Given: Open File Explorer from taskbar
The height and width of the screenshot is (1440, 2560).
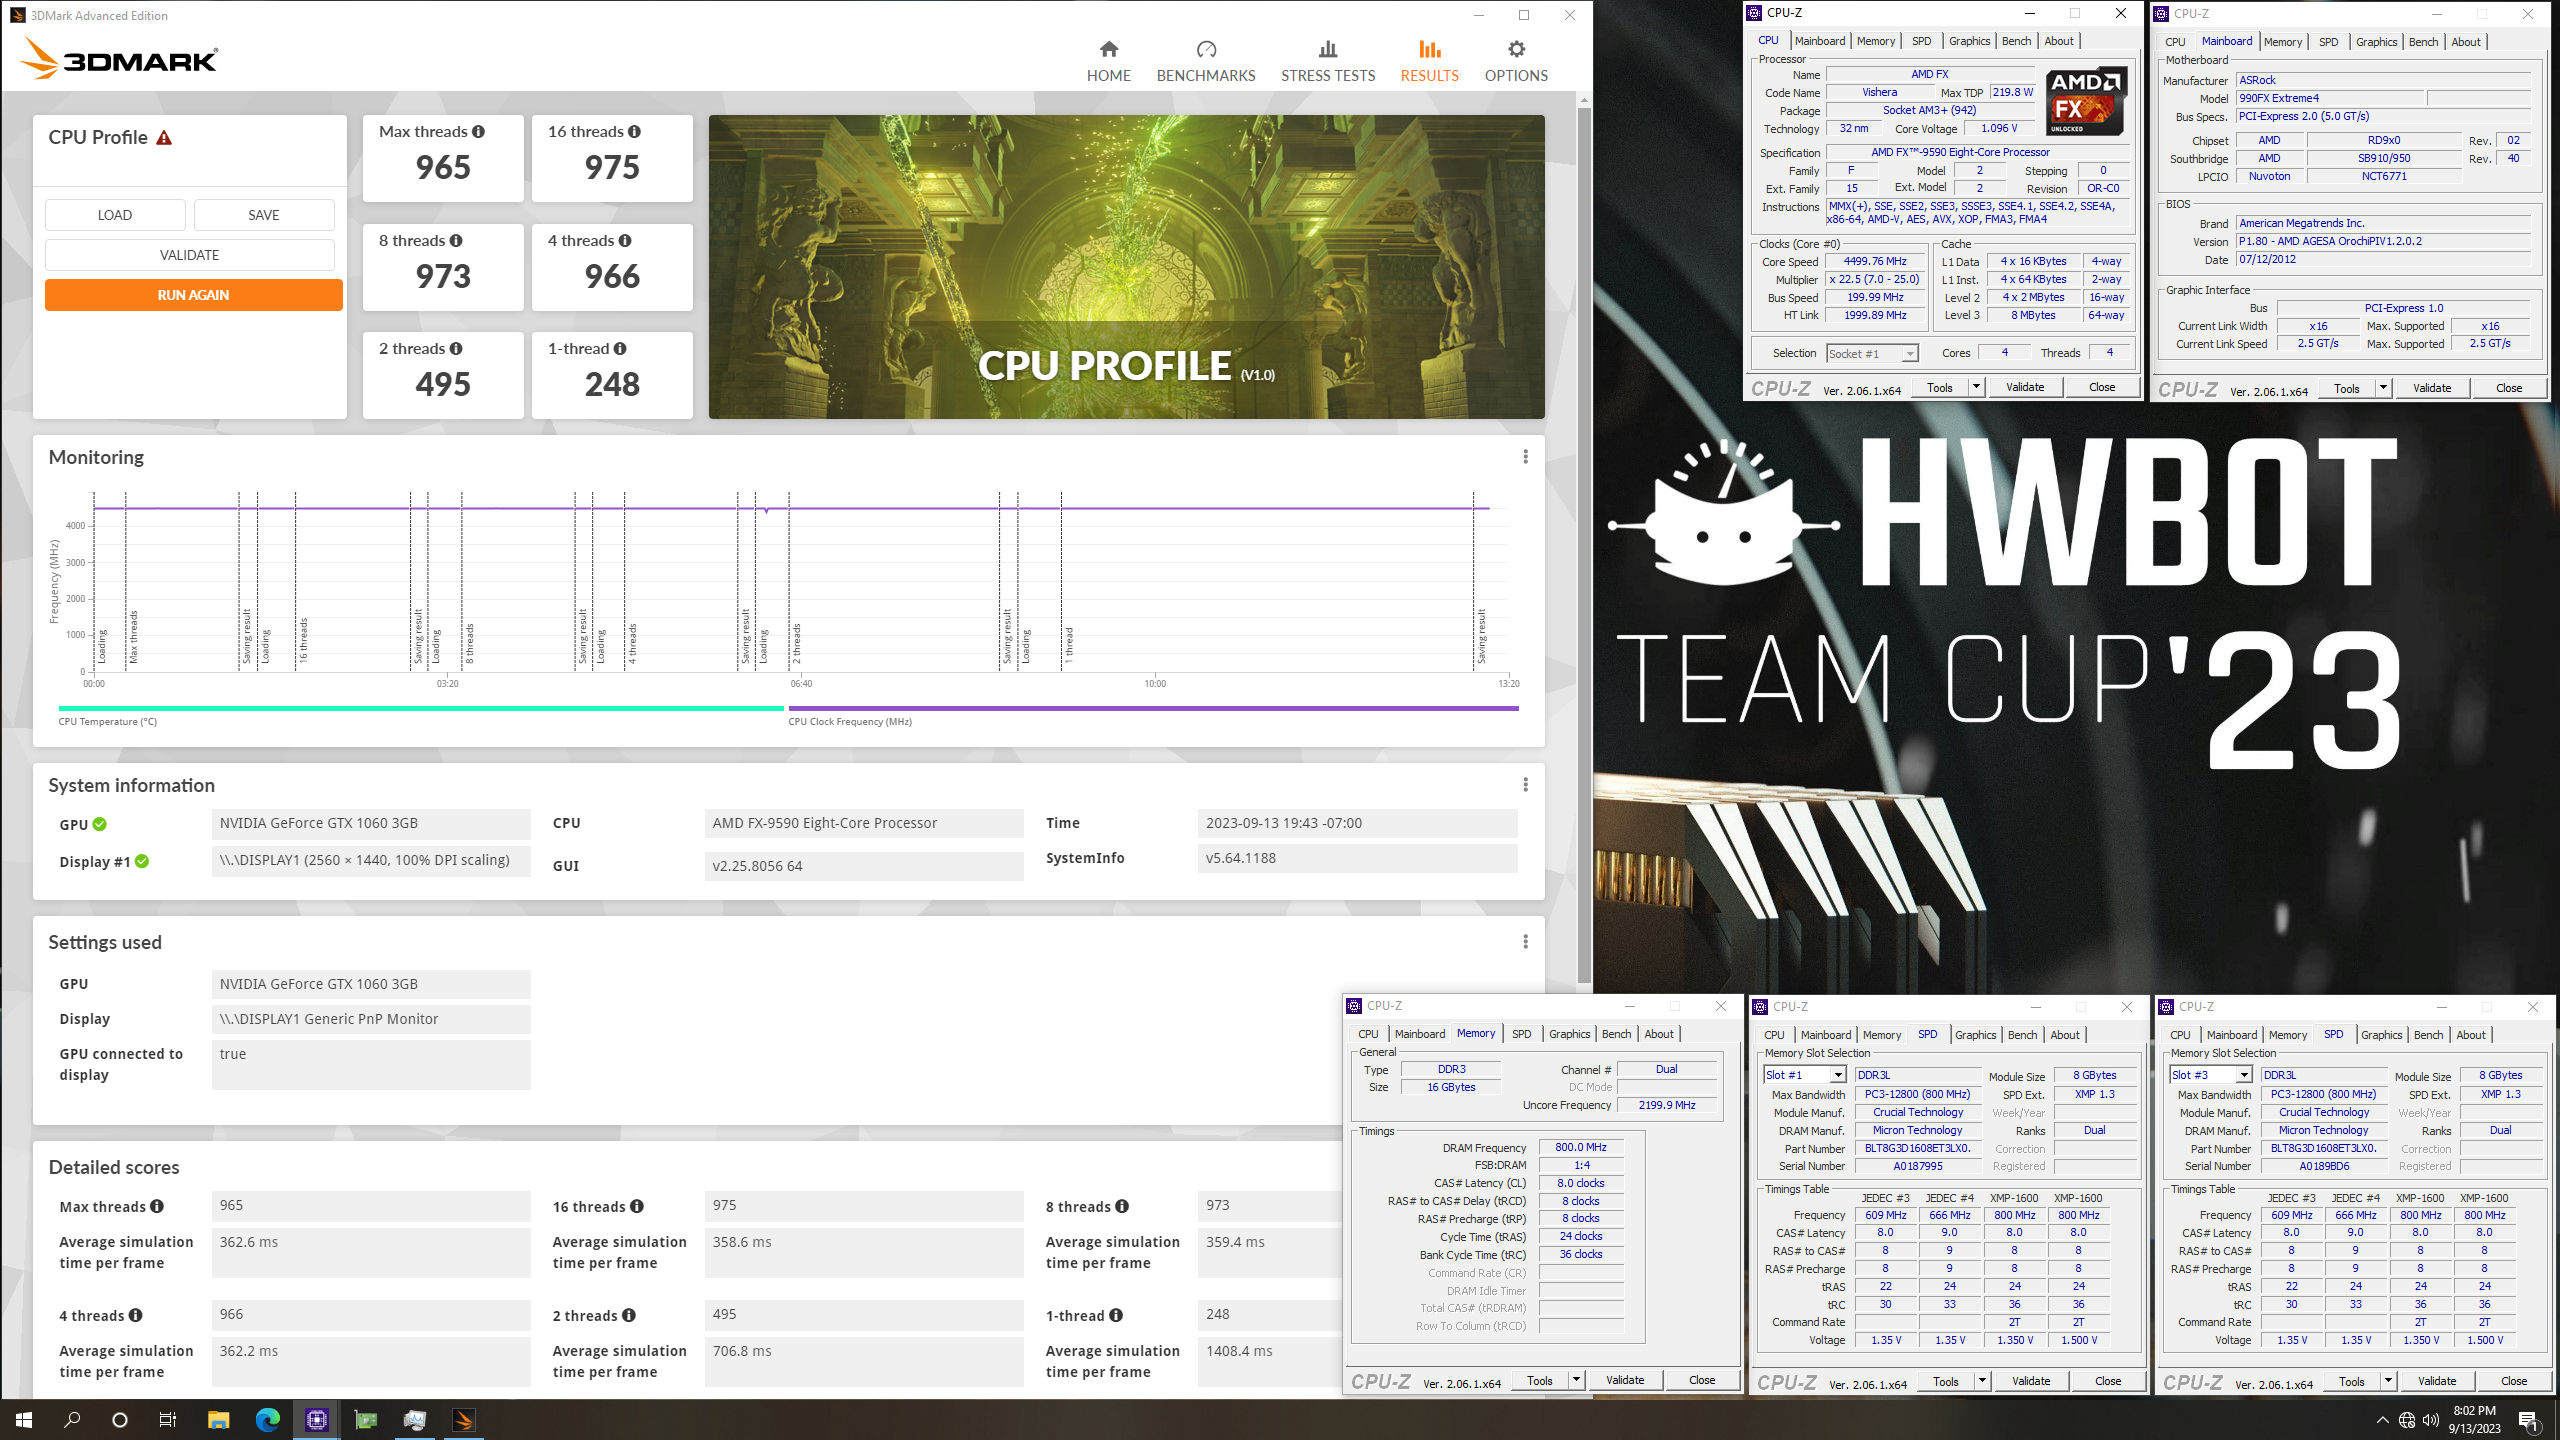Looking at the screenshot, I should (218, 1420).
